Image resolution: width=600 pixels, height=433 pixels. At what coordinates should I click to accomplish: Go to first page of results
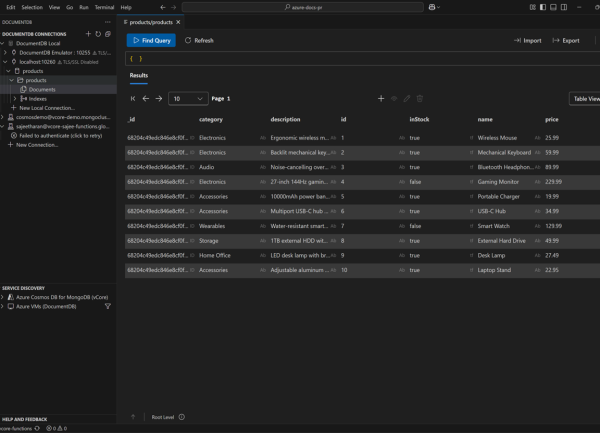click(x=133, y=99)
